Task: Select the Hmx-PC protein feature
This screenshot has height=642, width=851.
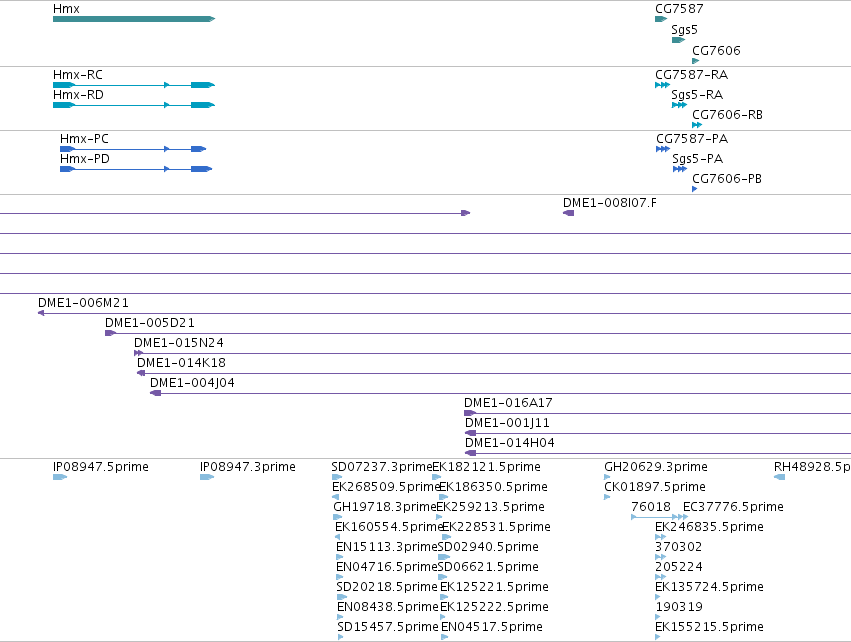Action: [x=133, y=149]
